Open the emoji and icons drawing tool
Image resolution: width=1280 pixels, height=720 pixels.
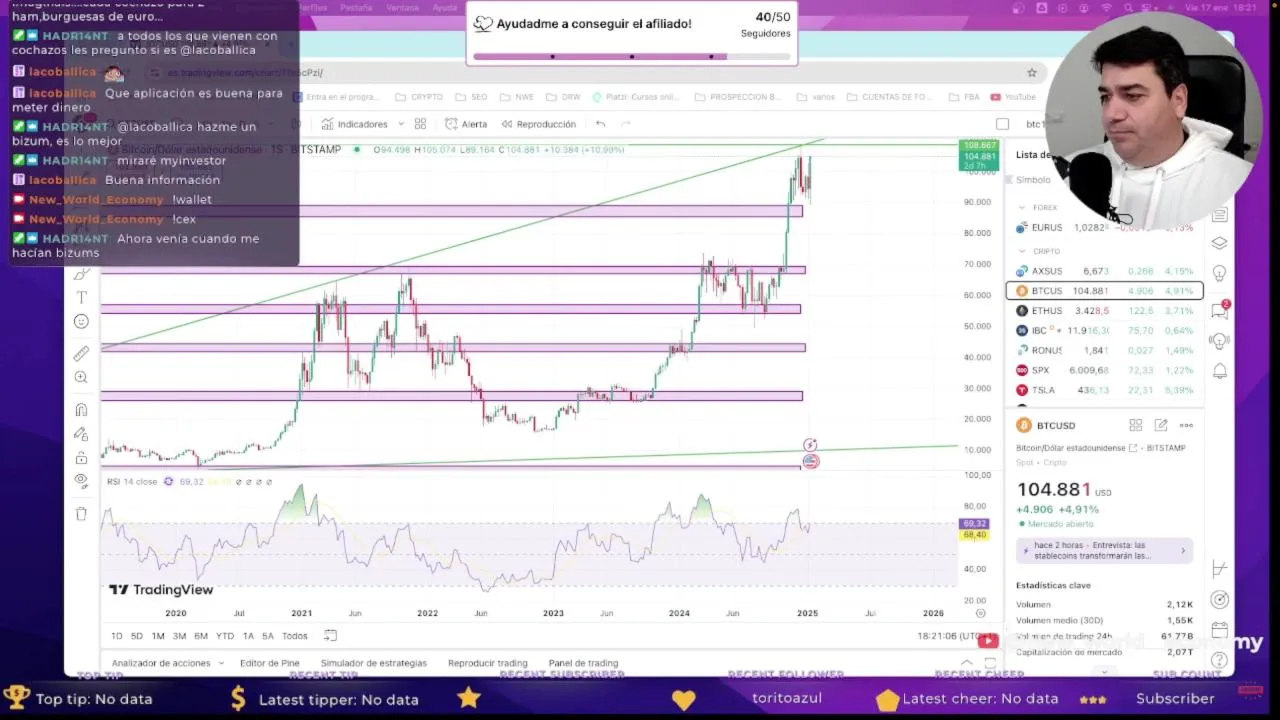(81, 321)
